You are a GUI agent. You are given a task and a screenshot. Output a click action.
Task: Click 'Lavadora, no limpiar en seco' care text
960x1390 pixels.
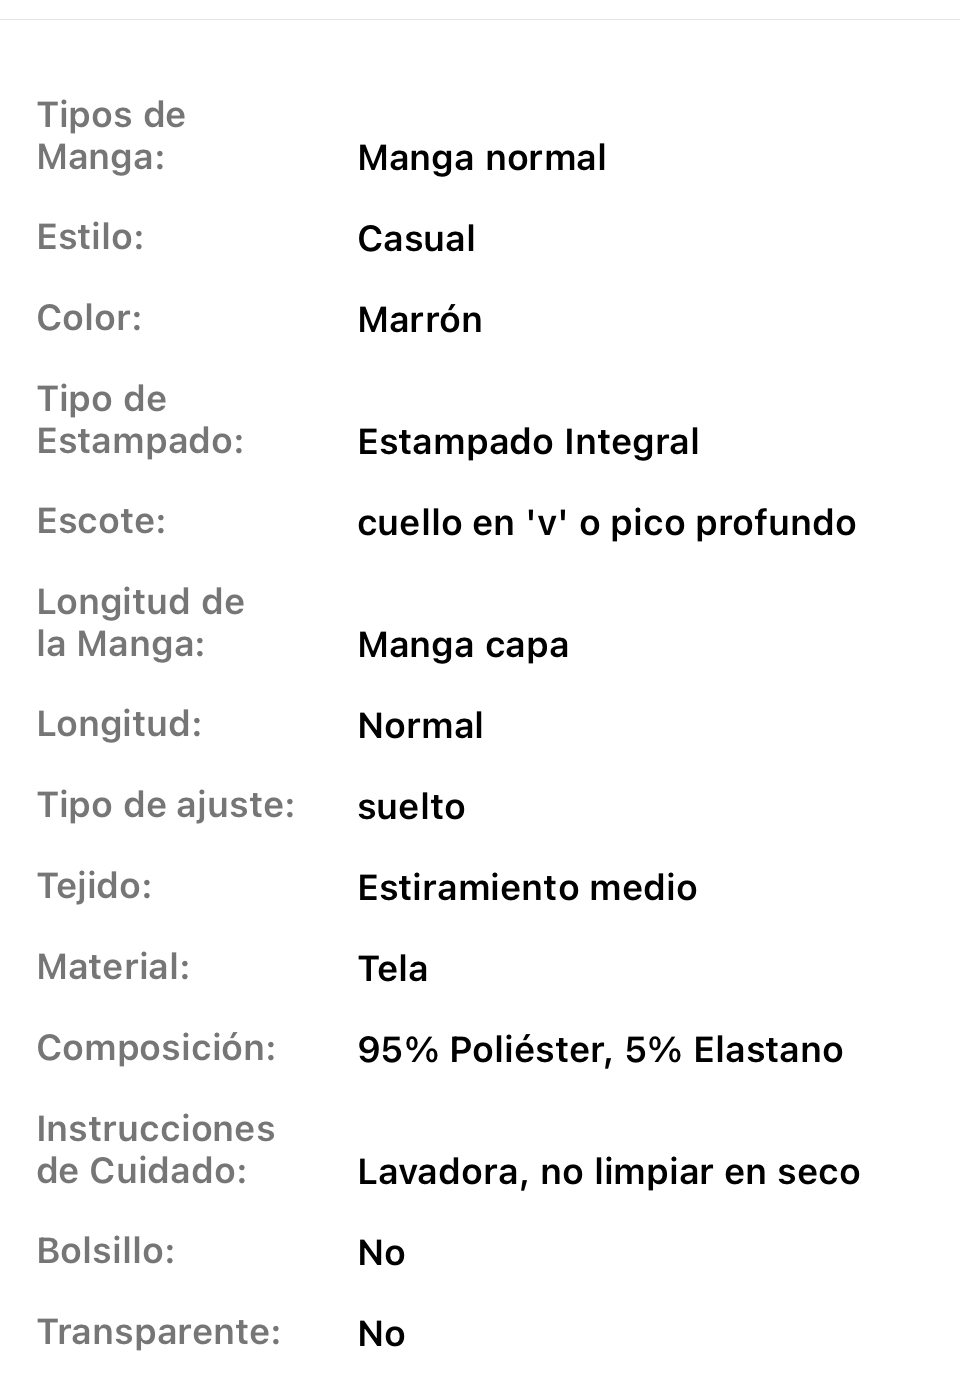608,1172
